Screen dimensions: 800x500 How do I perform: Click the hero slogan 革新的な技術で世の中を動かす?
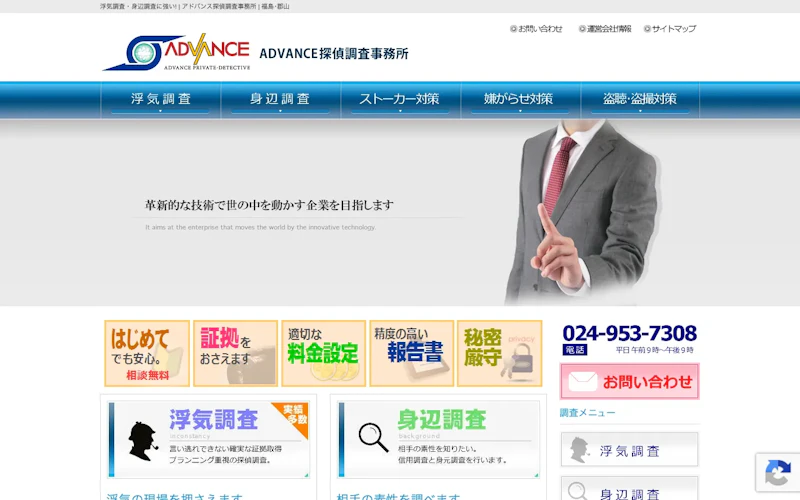(269, 205)
